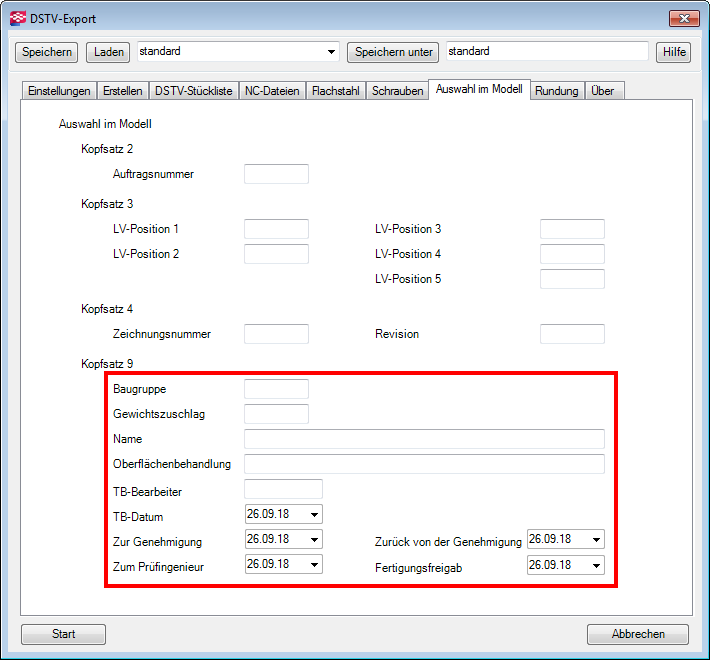Click the Revision input field
This screenshot has height=660, width=710.
coord(572,334)
